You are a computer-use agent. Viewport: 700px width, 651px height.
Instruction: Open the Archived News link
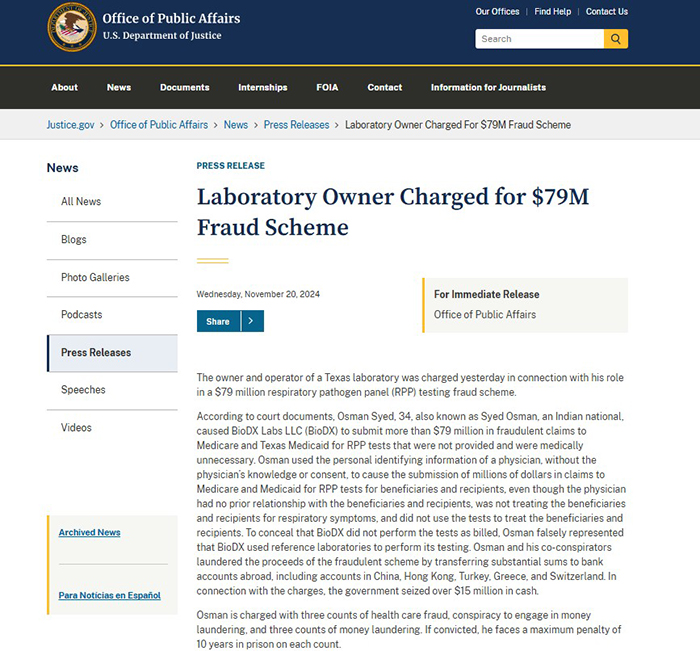click(x=89, y=532)
